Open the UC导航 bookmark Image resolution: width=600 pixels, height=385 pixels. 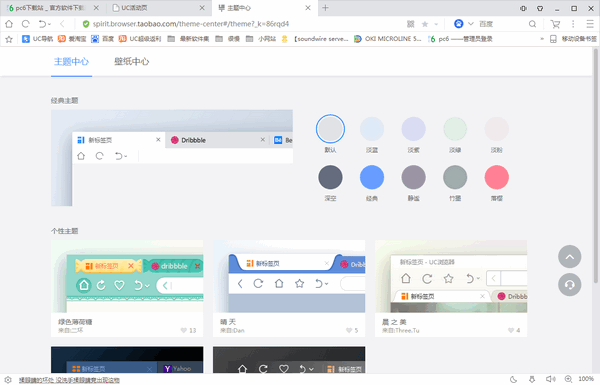point(38,39)
